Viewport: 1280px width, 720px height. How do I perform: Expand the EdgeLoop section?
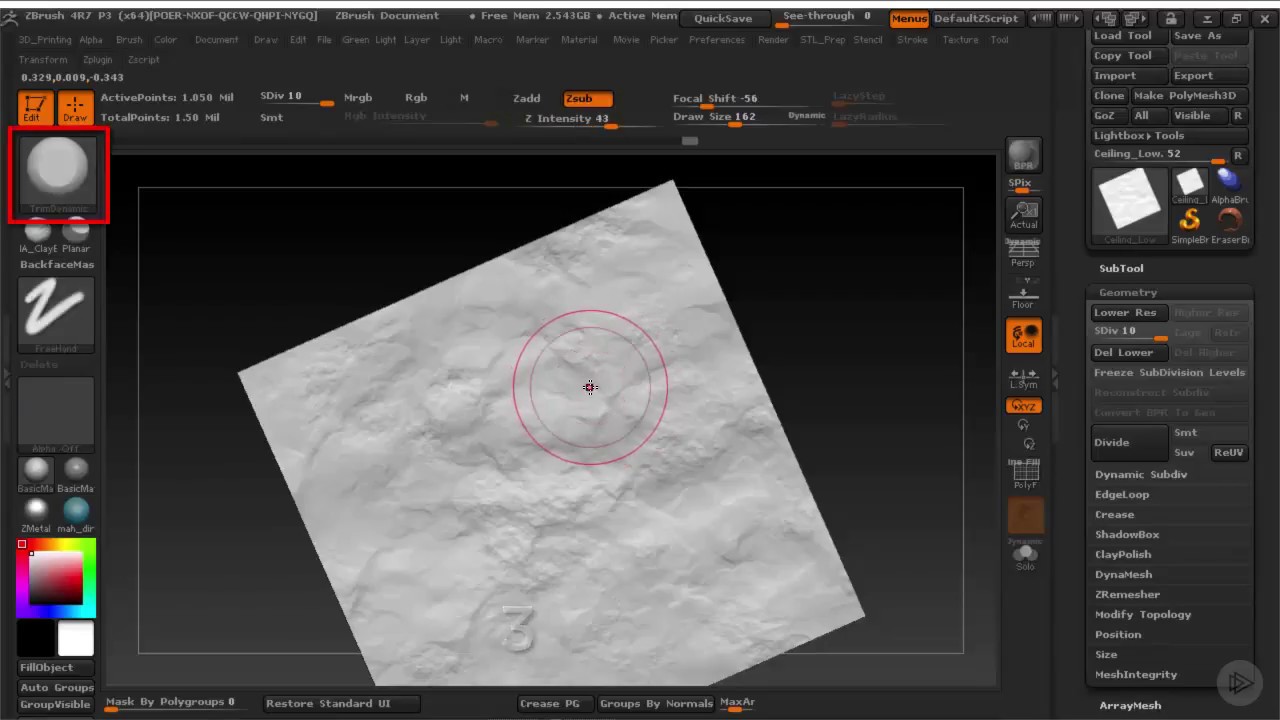[1122, 495]
